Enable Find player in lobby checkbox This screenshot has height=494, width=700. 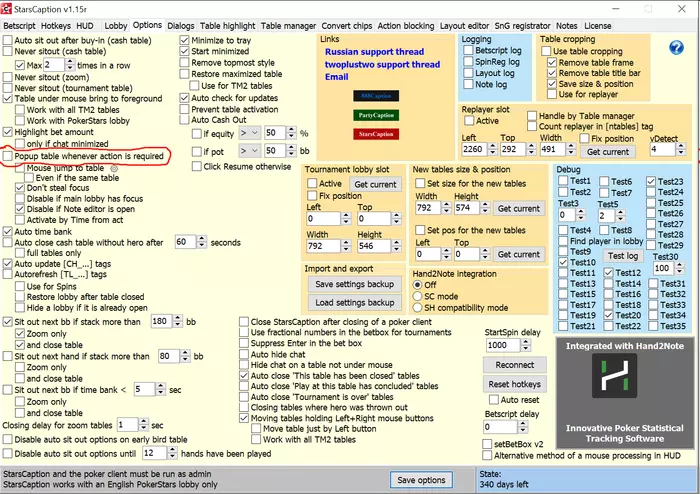pyautogui.click(x=563, y=241)
